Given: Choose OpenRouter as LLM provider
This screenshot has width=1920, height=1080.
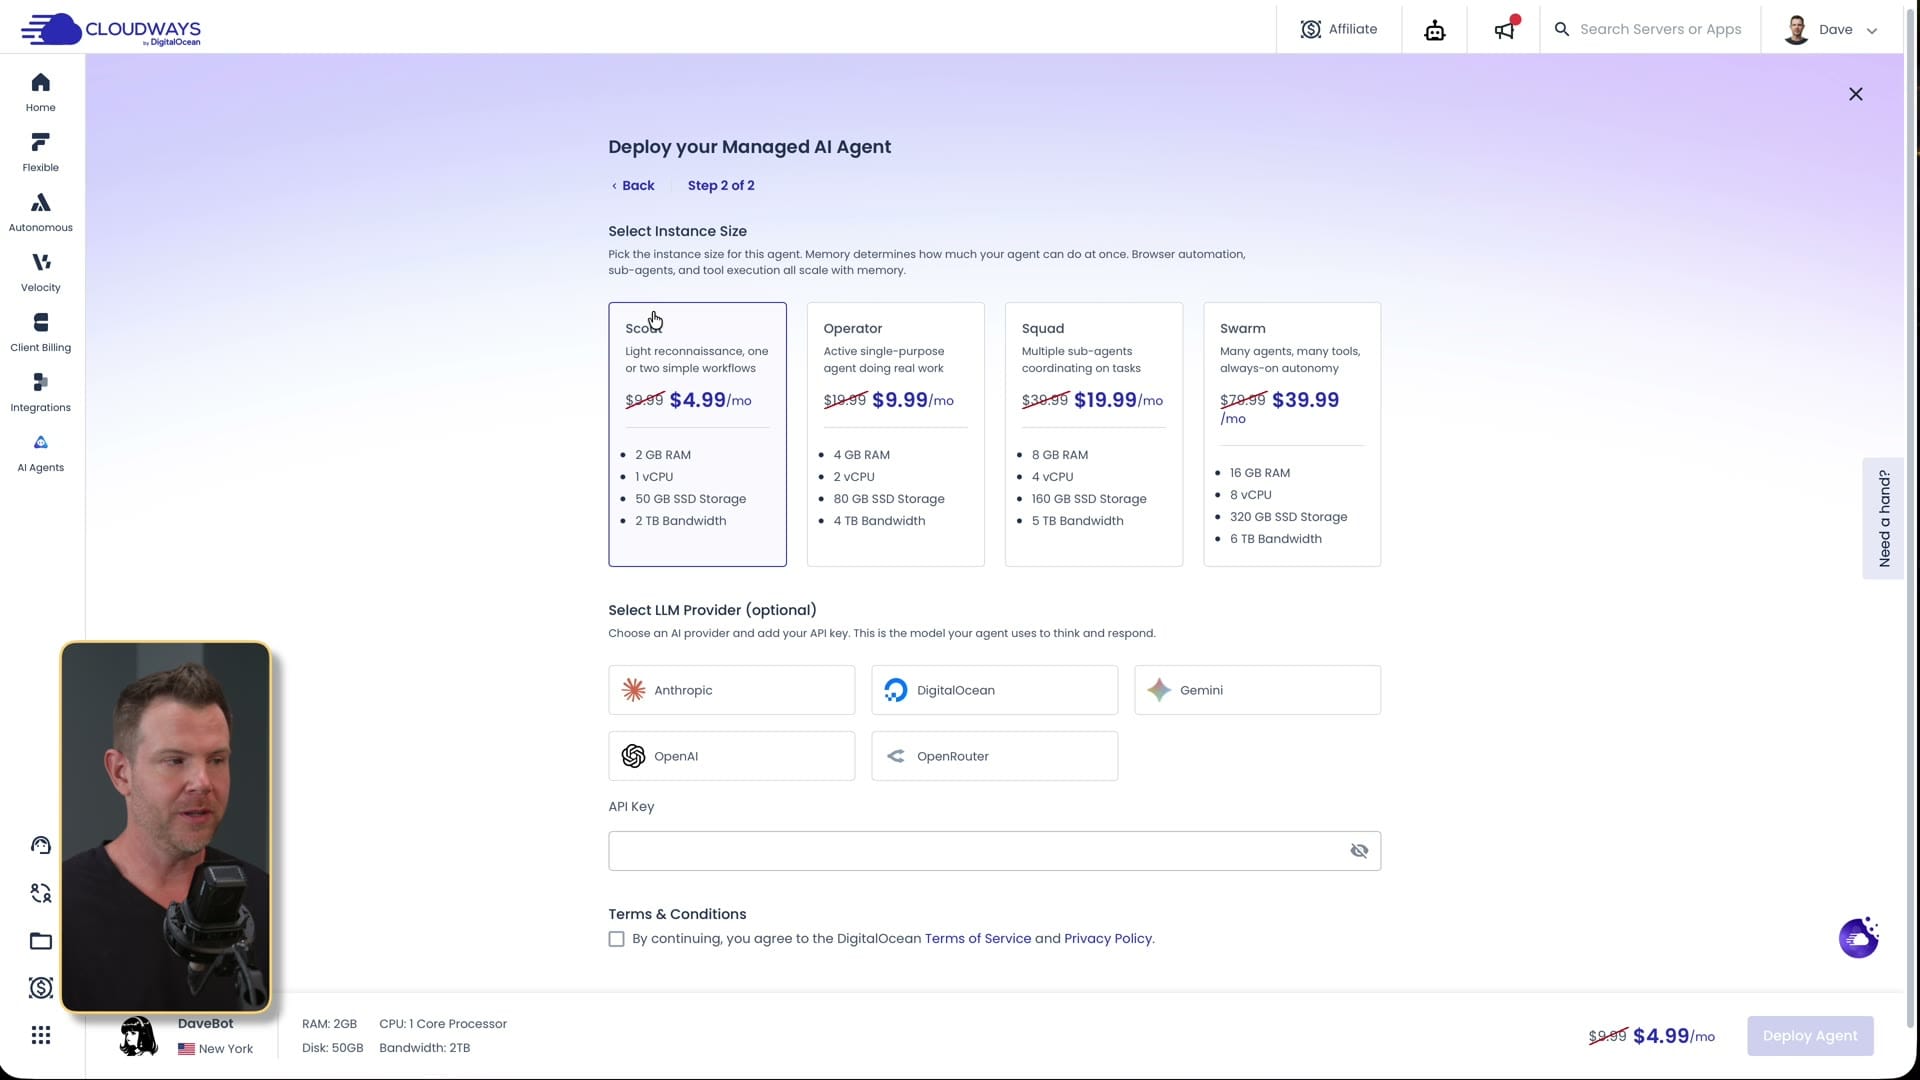Looking at the screenshot, I should tap(994, 756).
